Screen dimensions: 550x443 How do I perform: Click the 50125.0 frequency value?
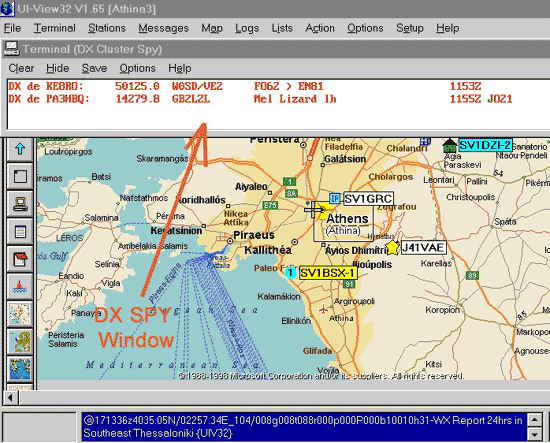[x=138, y=86]
